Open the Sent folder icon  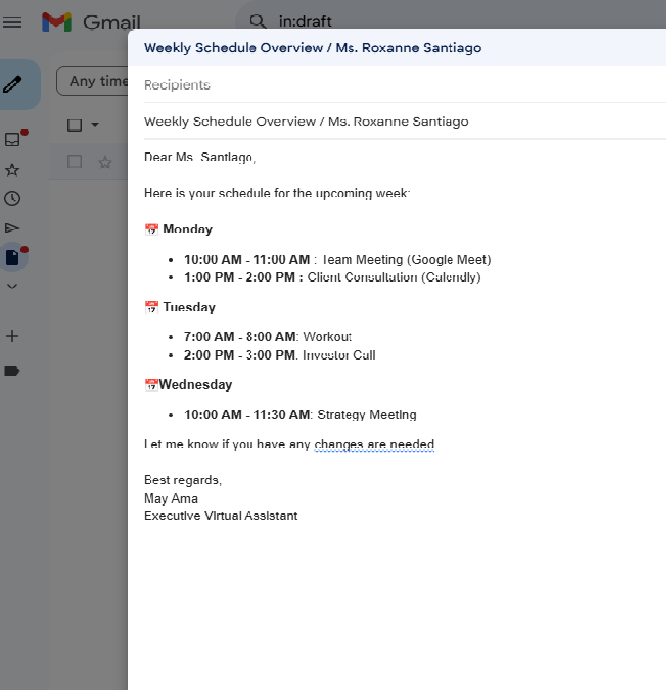(12, 228)
